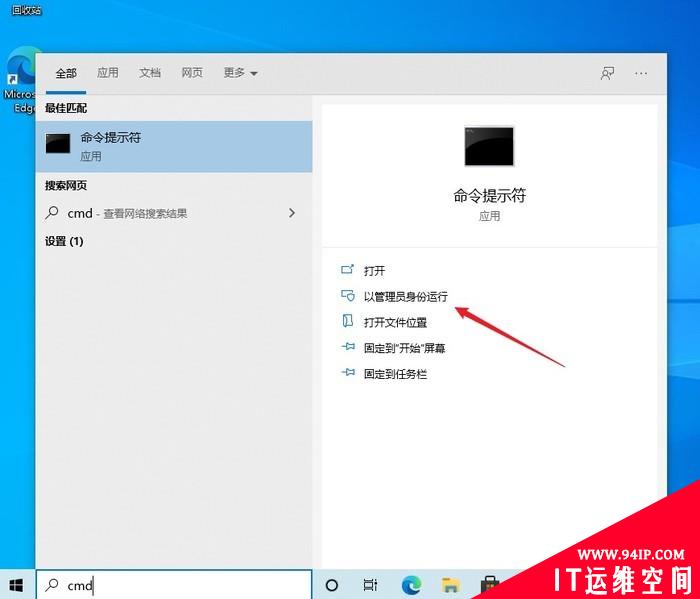The height and width of the screenshot is (599, 700).
Task: Click the pin icon beside 固定到"开始"屏幕
Action: (348, 347)
